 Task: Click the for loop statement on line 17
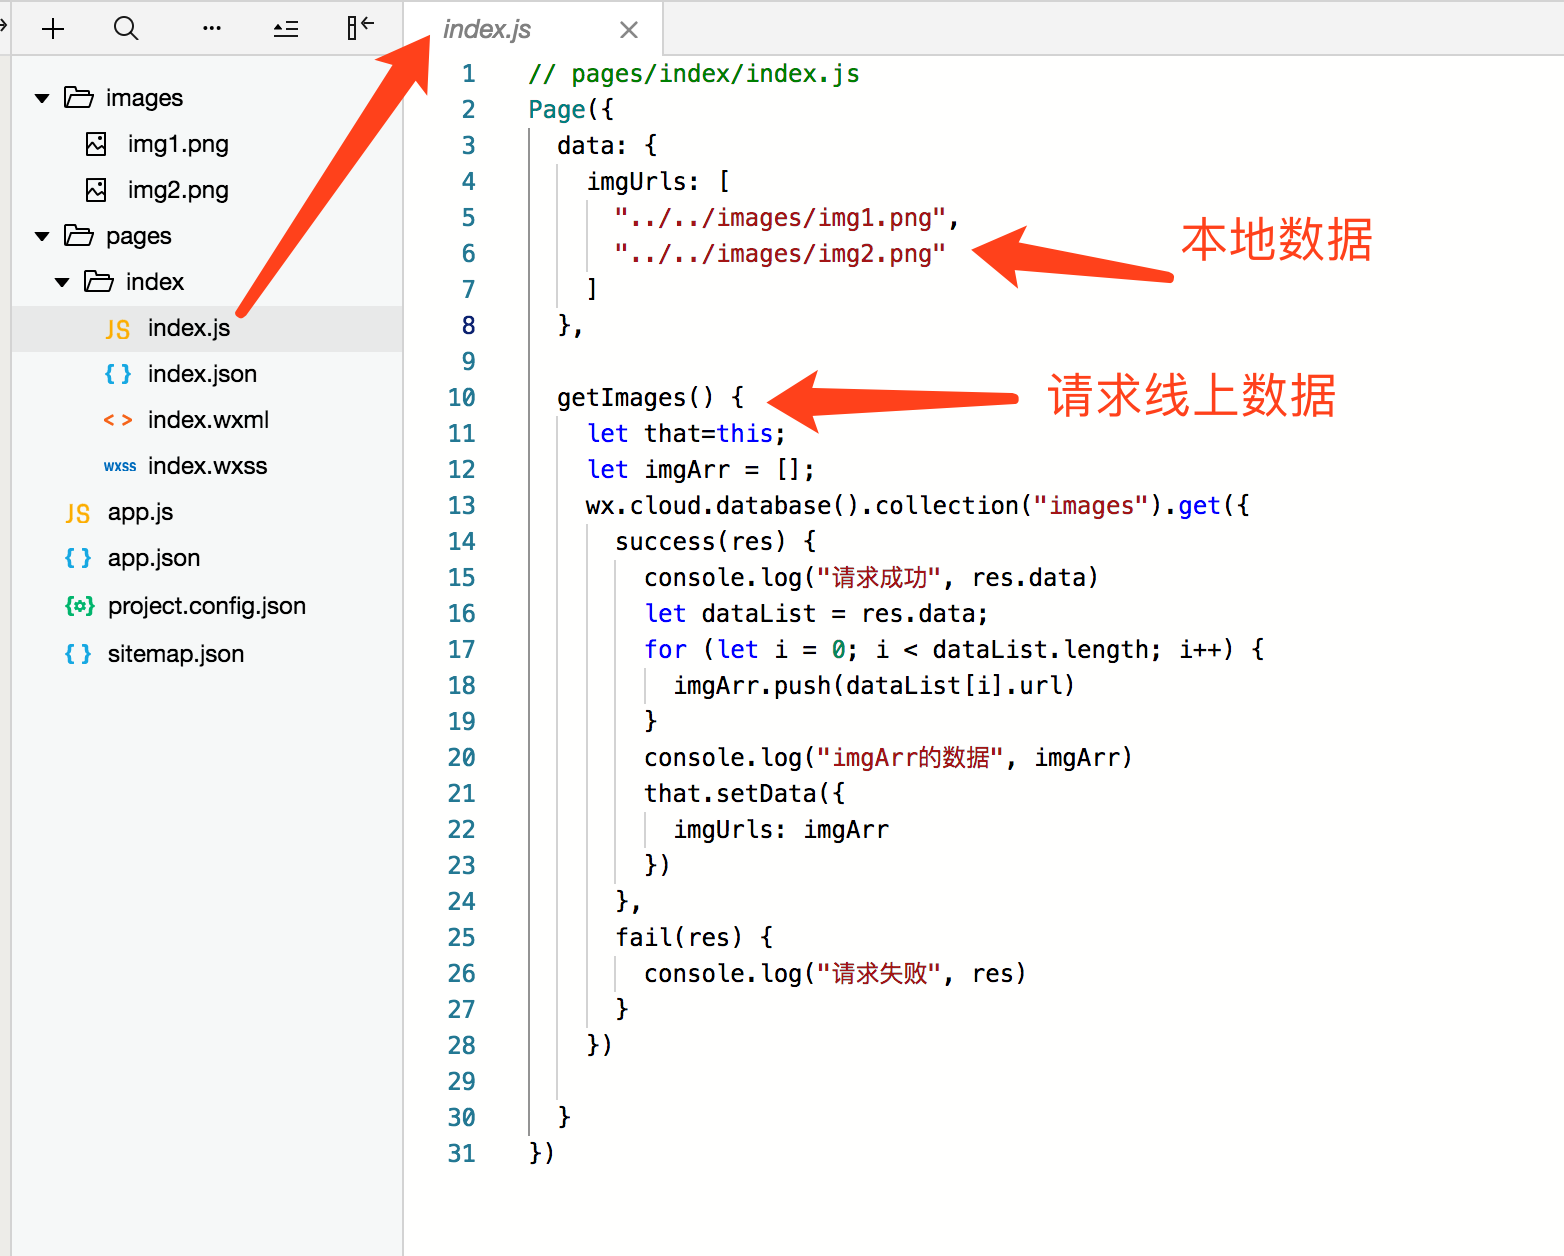coord(954,650)
